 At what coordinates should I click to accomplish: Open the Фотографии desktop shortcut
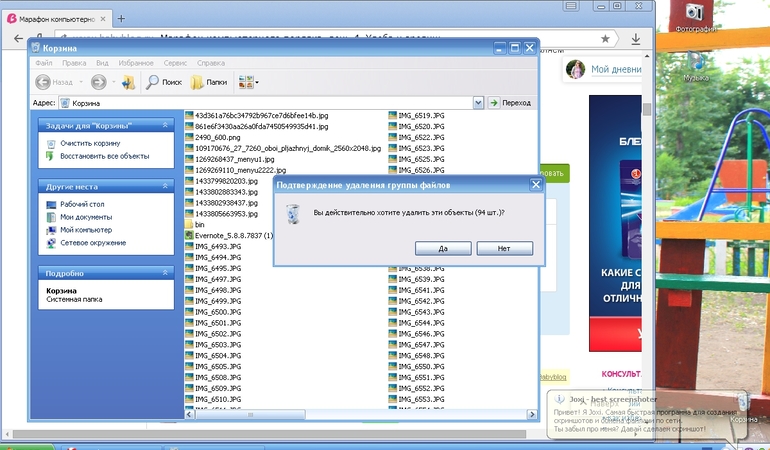(696, 13)
